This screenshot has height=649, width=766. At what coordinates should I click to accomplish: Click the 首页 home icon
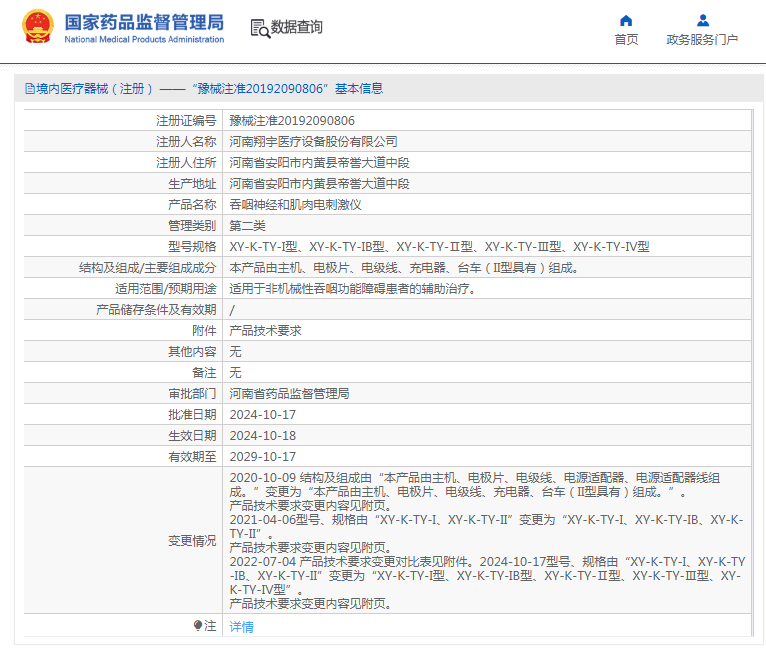[x=626, y=21]
